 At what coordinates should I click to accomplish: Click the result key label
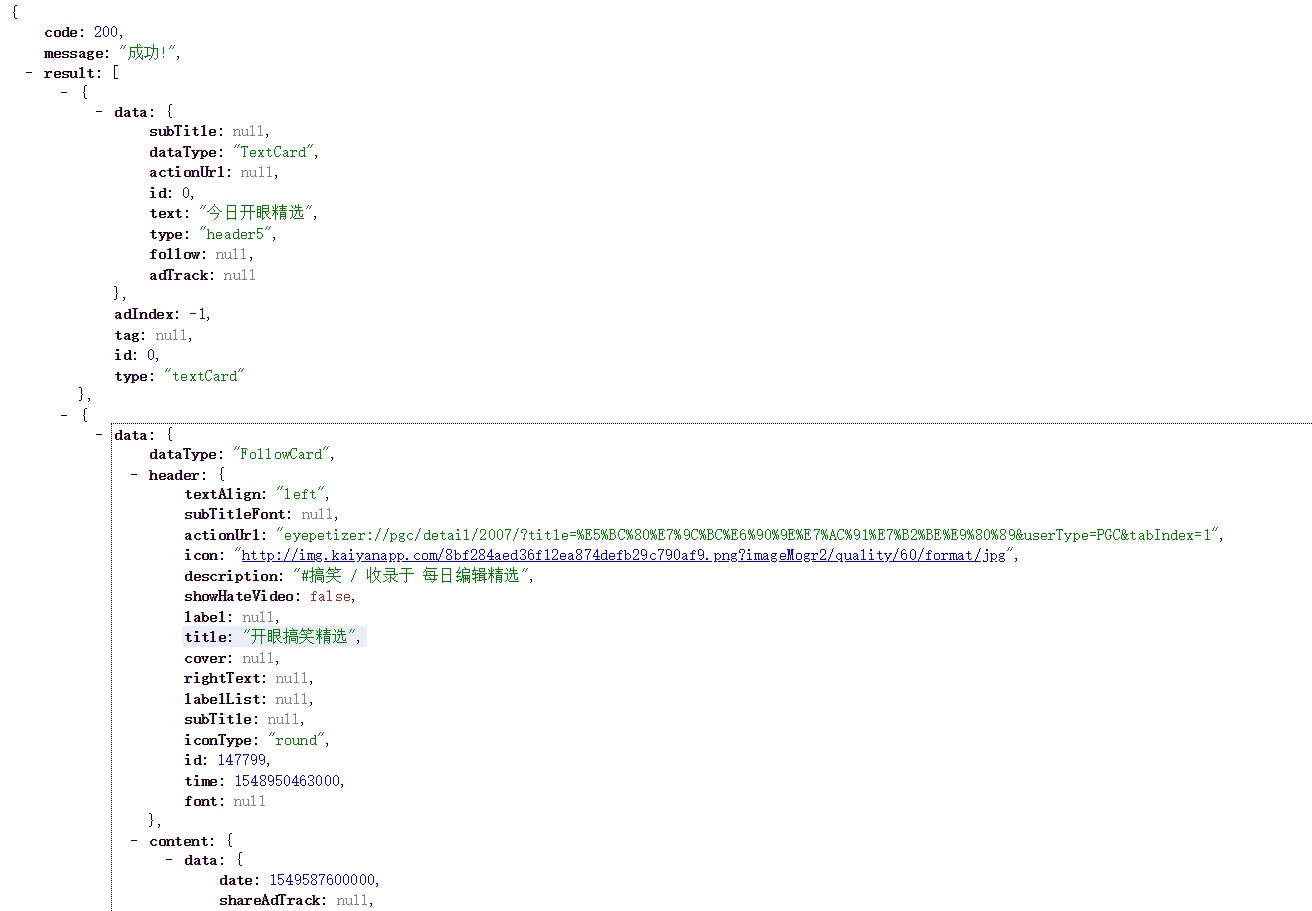click(x=70, y=73)
